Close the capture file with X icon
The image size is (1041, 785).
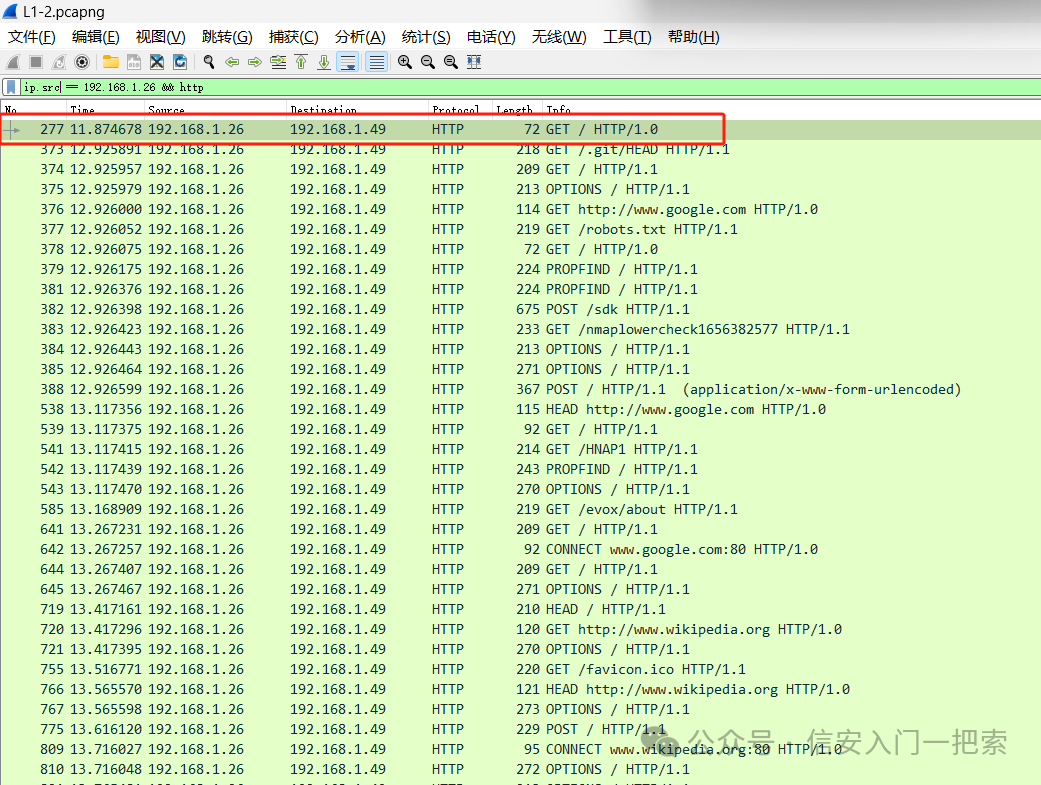(x=157, y=62)
